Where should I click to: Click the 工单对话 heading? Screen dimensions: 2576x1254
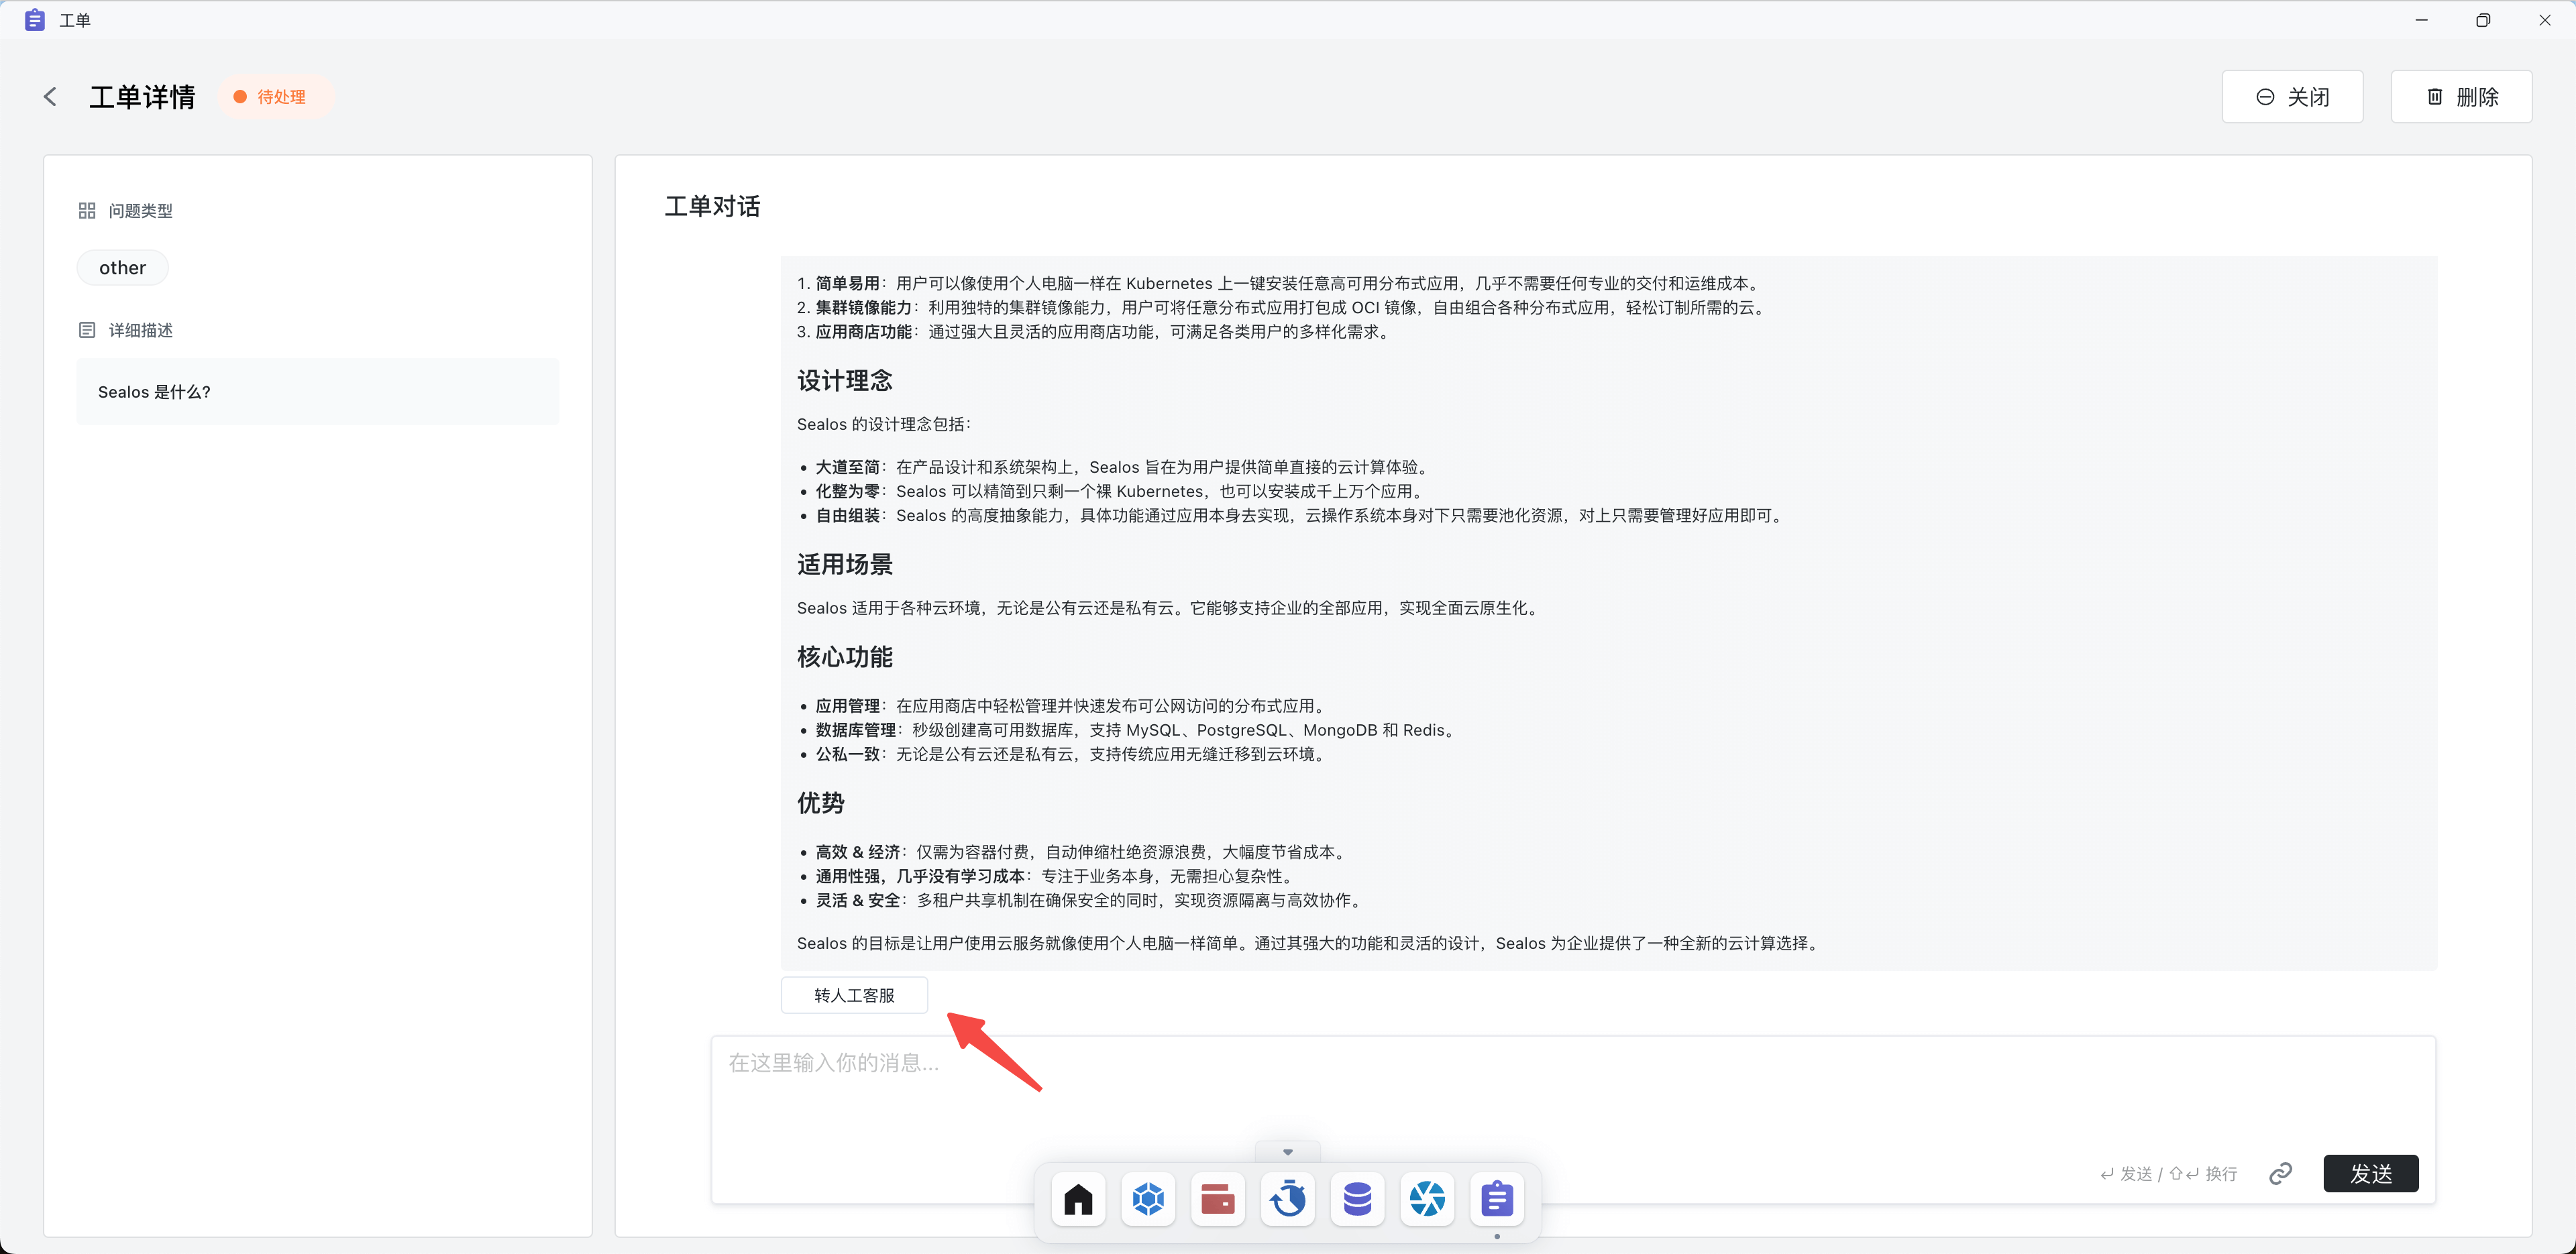[x=712, y=207]
